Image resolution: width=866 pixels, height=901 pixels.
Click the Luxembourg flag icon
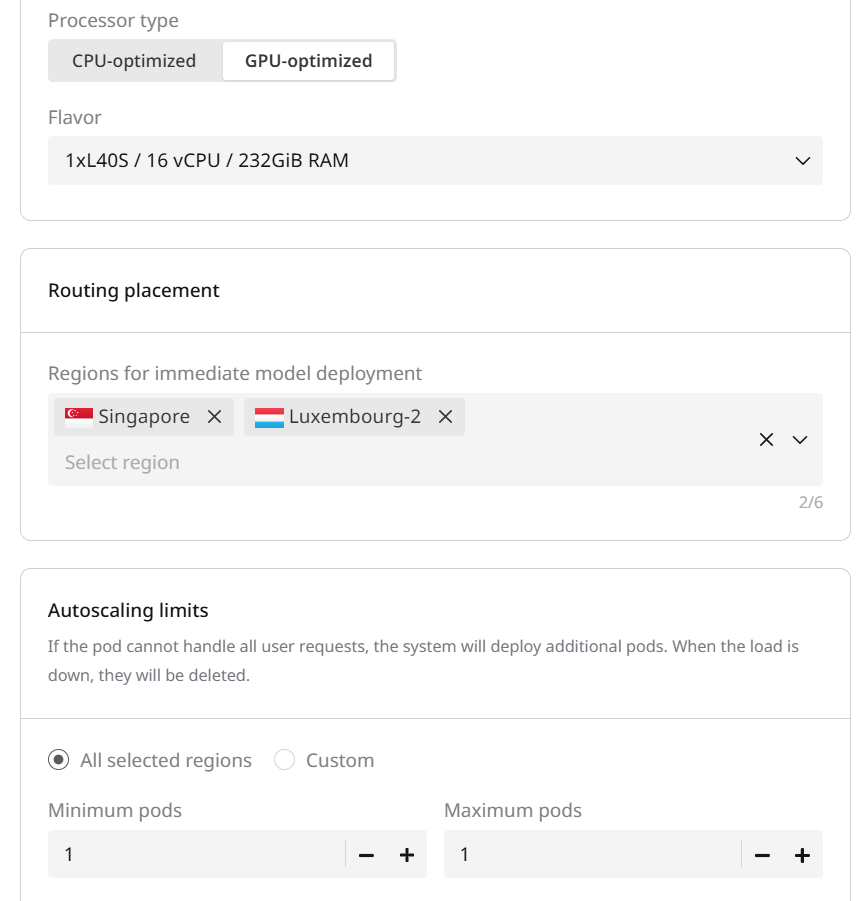269,417
